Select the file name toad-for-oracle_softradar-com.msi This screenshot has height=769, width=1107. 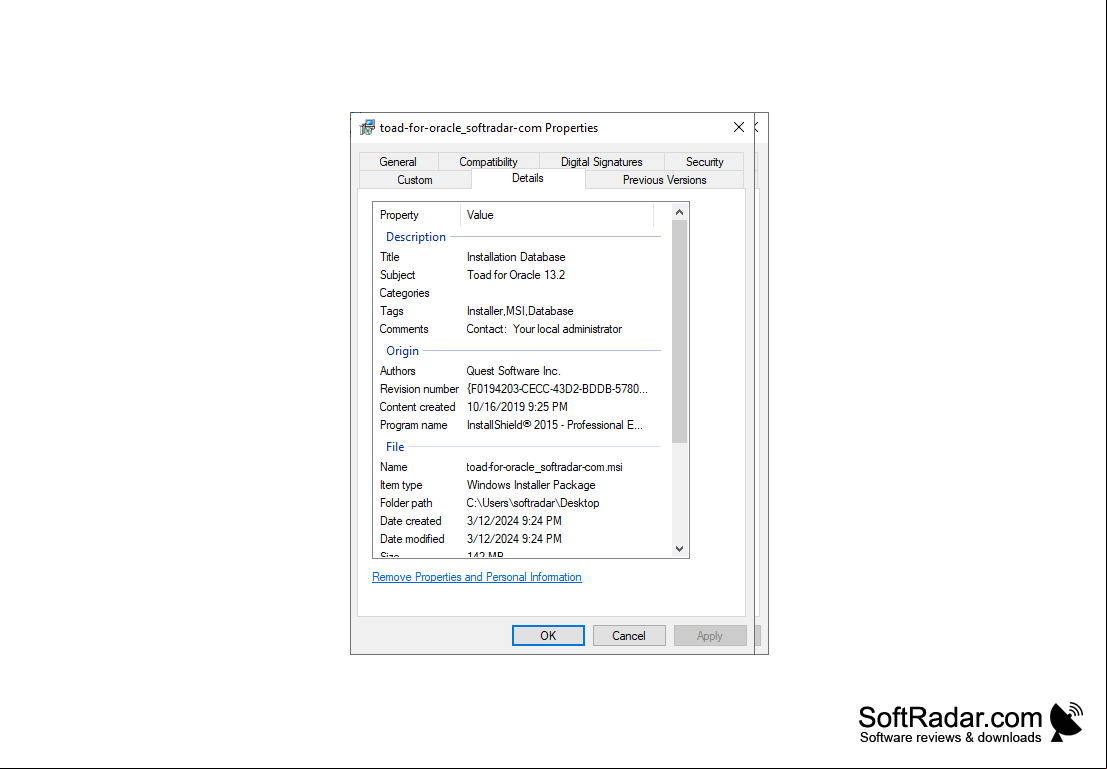point(544,467)
